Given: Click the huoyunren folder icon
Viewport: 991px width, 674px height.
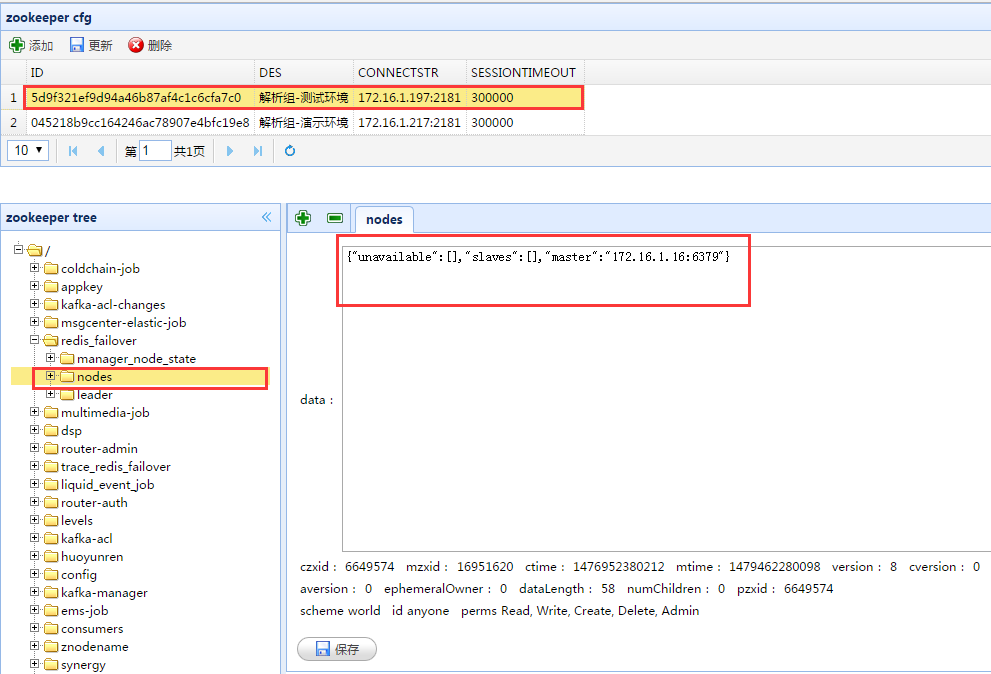Looking at the screenshot, I should point(51,557).
